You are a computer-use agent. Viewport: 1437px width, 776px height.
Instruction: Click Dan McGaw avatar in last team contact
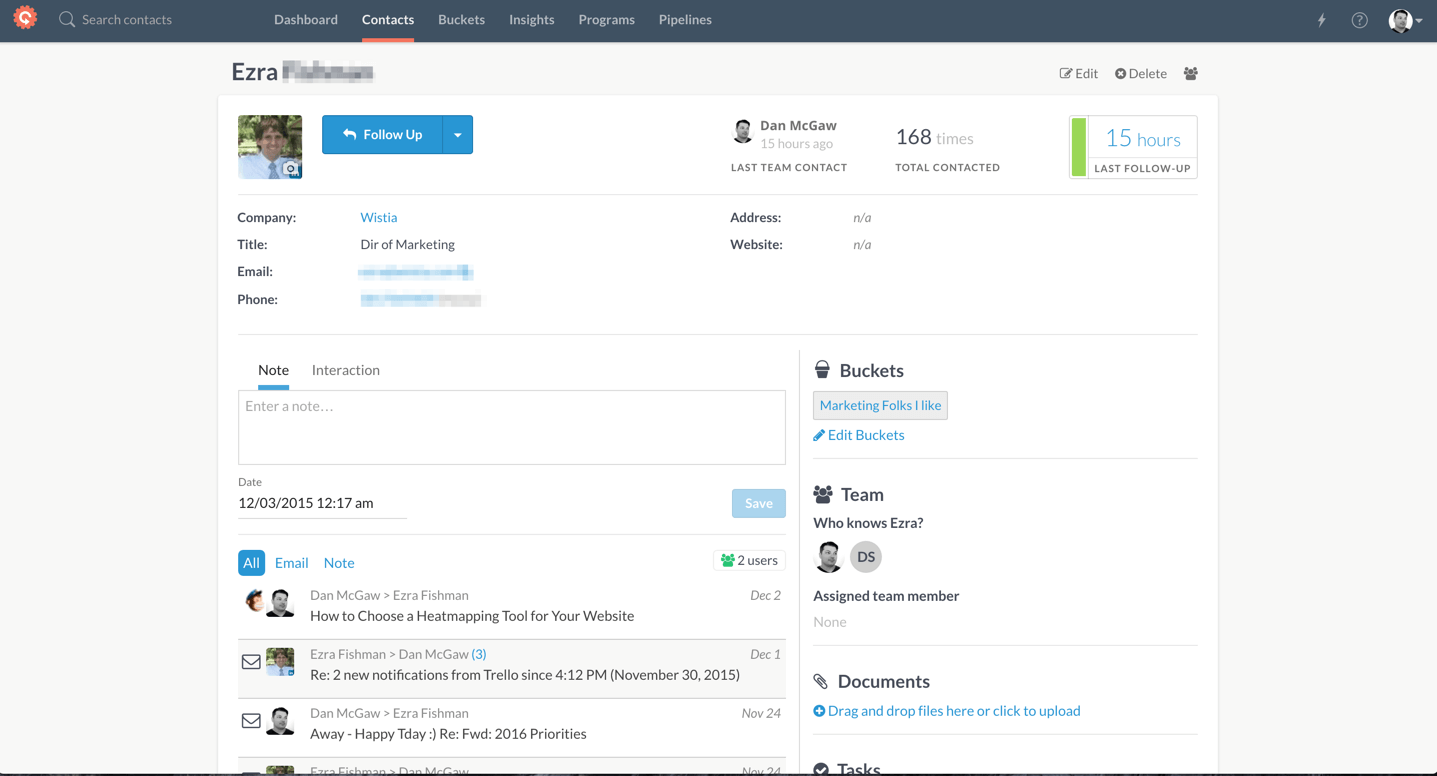(743, 131)
